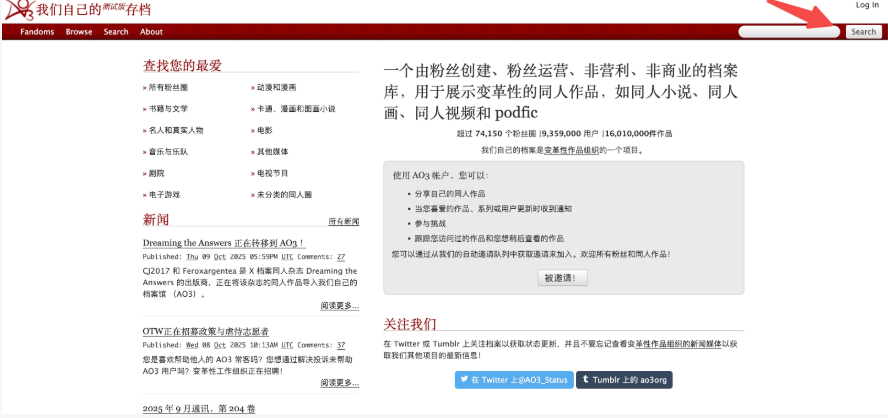
Task: Open the 所有粉丝圈 fandom link
Action: [x=168, y=88]
